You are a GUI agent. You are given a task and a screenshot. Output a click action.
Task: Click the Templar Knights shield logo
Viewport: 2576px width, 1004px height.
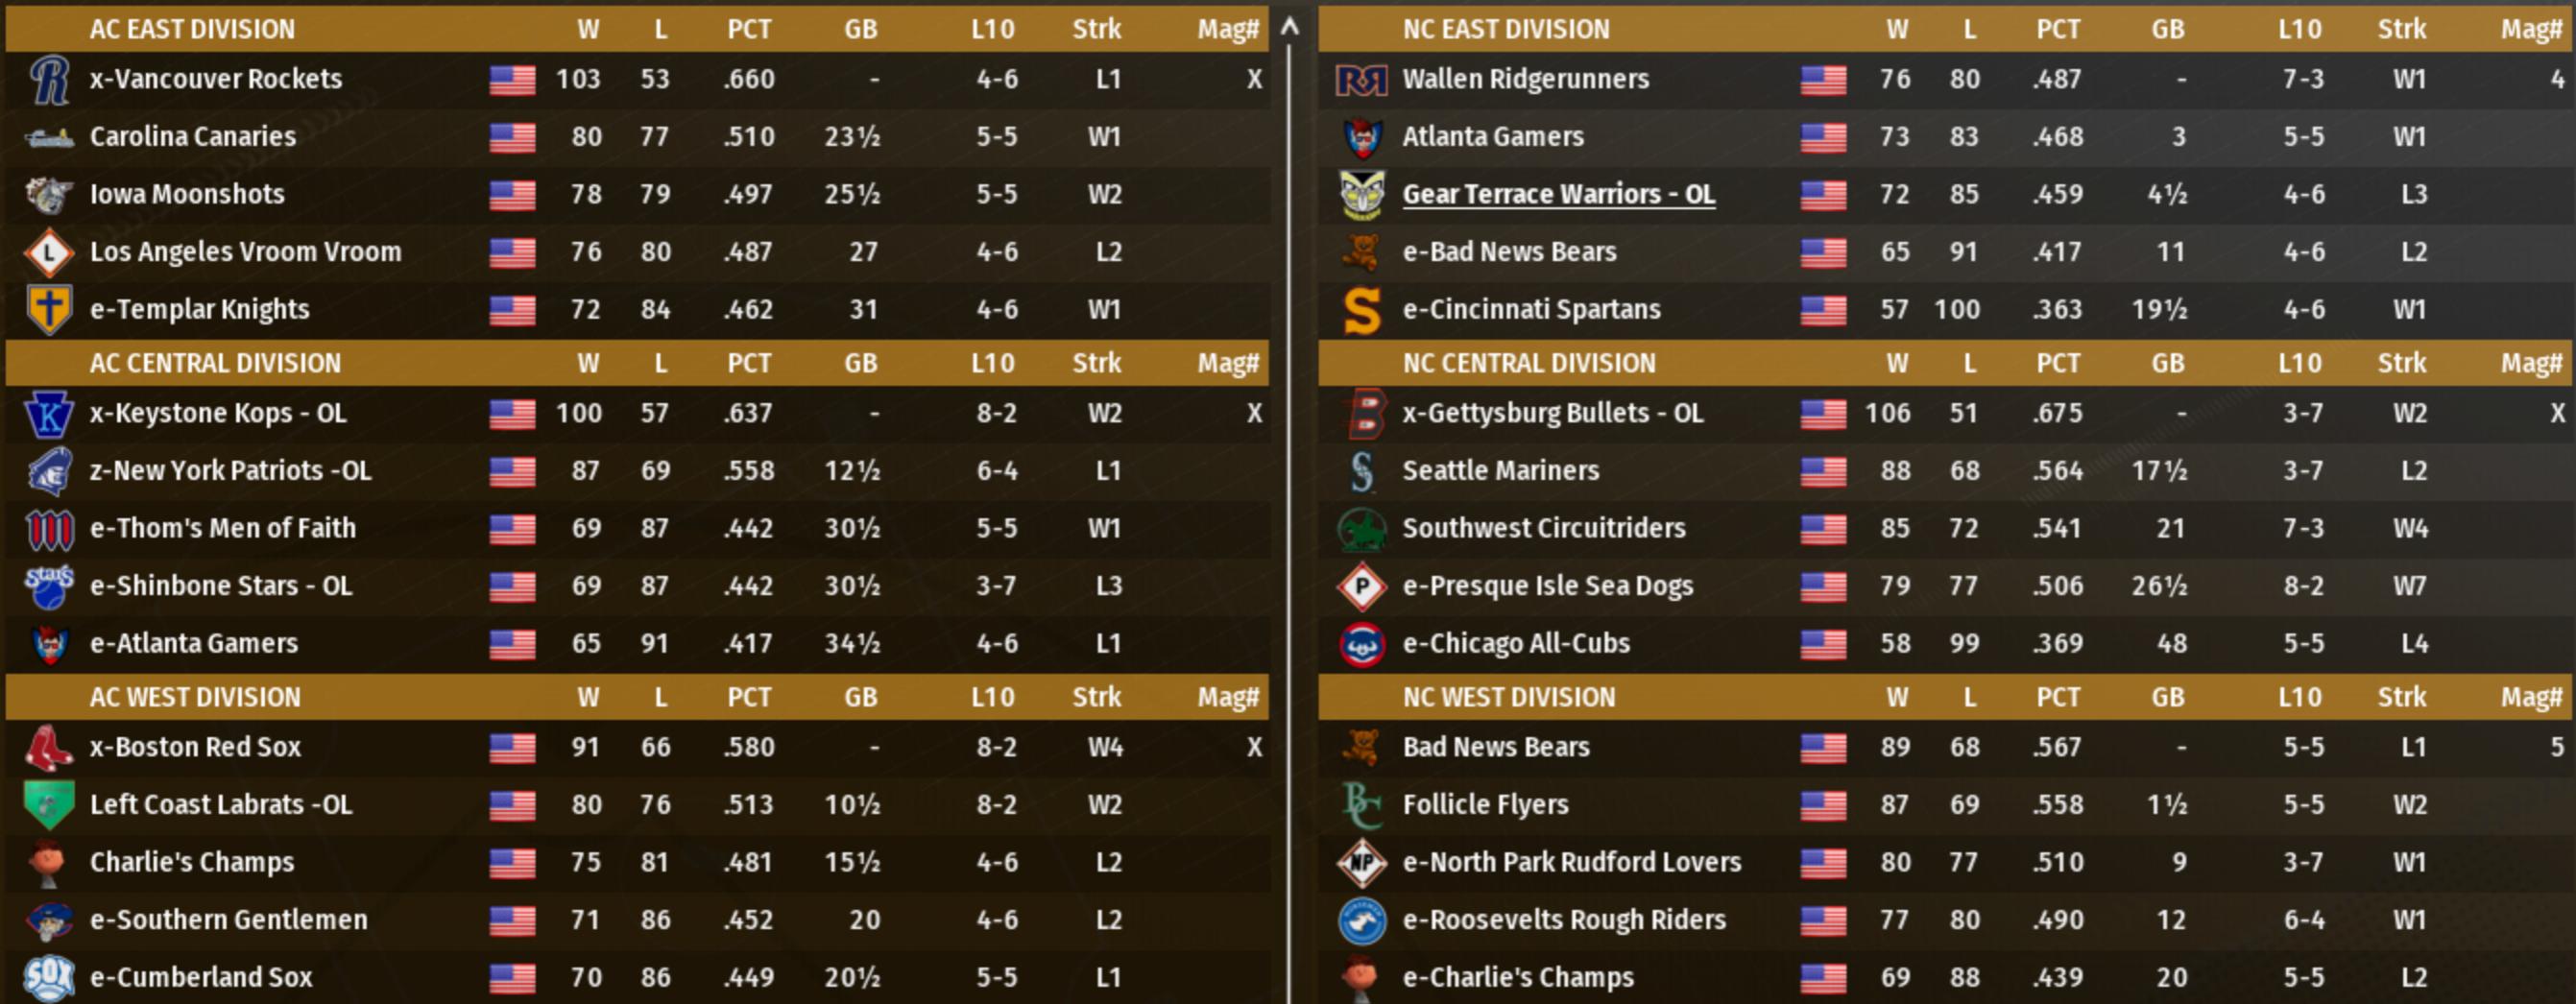49,310
